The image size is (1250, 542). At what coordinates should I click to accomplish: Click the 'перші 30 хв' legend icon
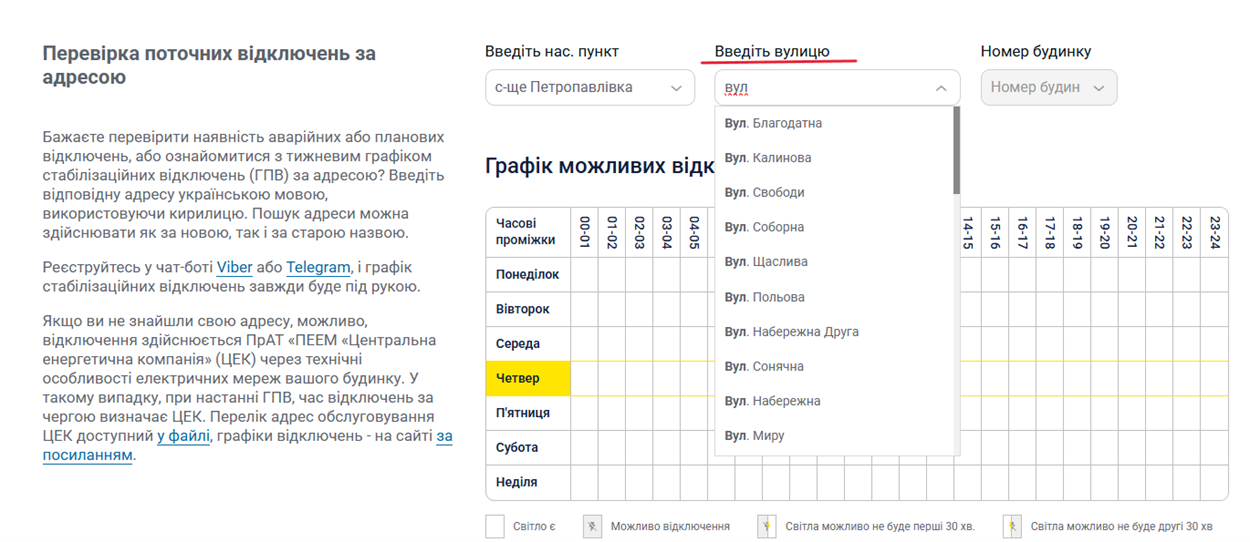[x=767, y=526]
